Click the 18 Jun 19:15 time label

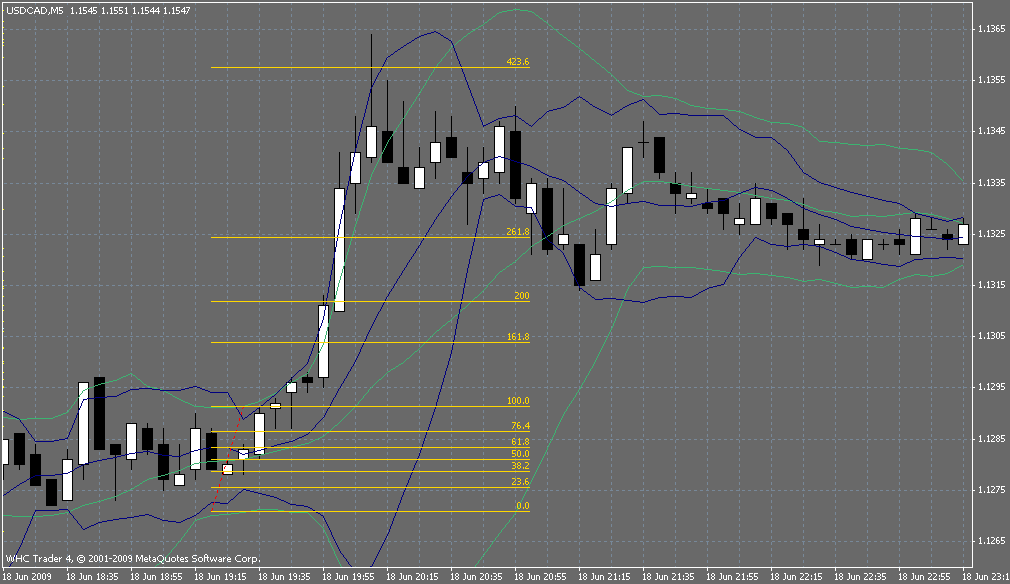pyautogui.click(x=220, y=576)
